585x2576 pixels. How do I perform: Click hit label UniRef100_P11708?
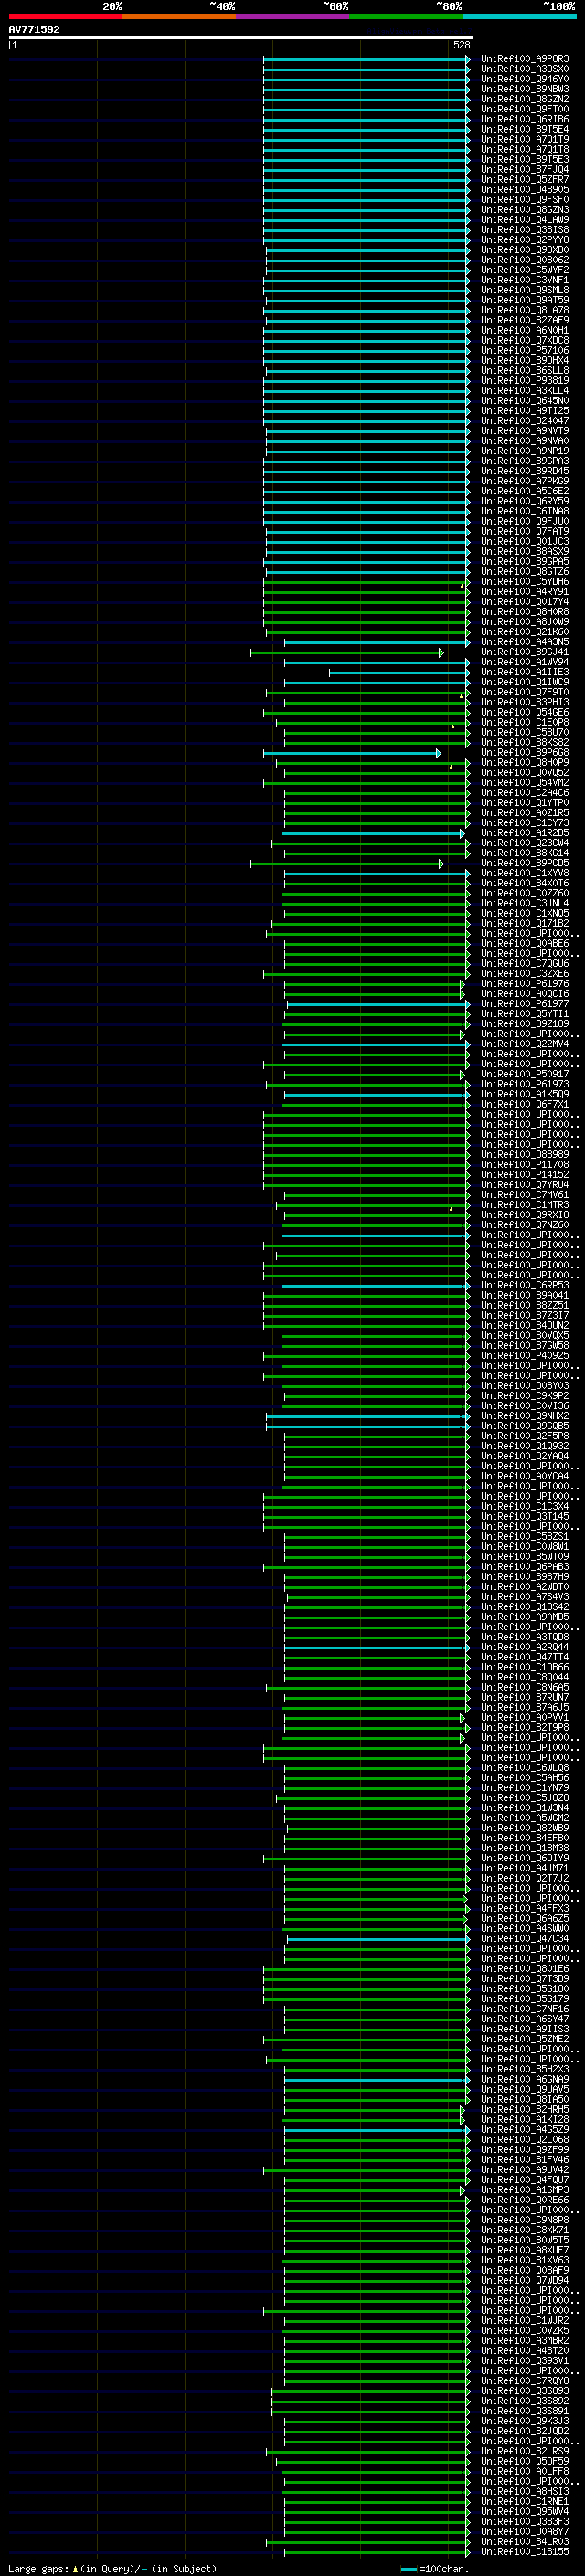525,1165
